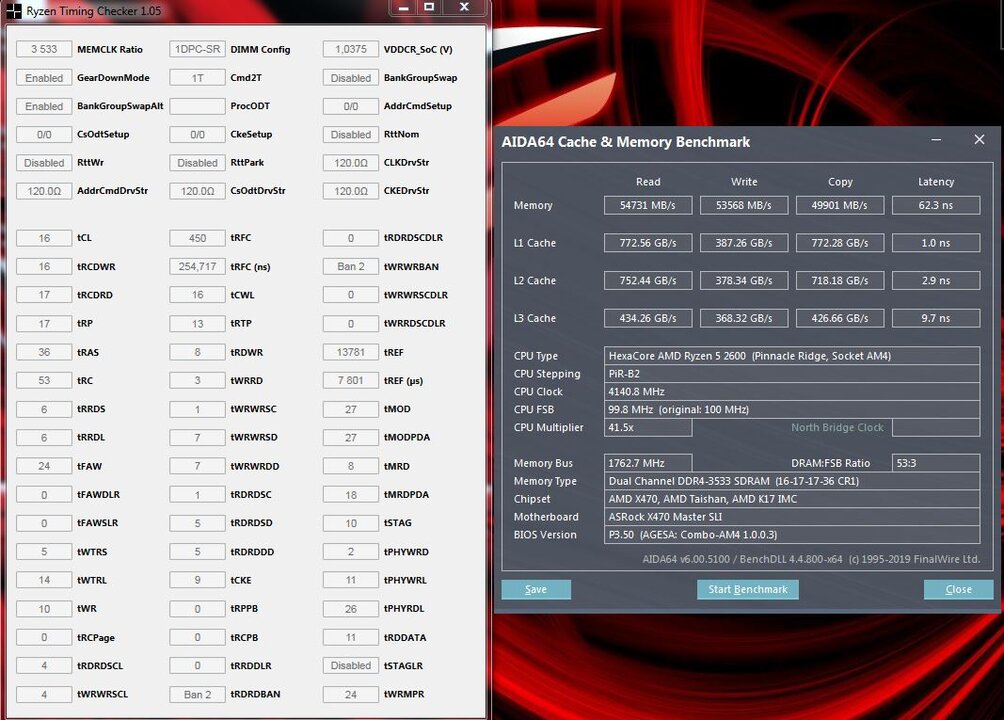Click the Memory Latency 62.3 ns value
This screenshot has height=720, width=1004.
pos(936,205)
